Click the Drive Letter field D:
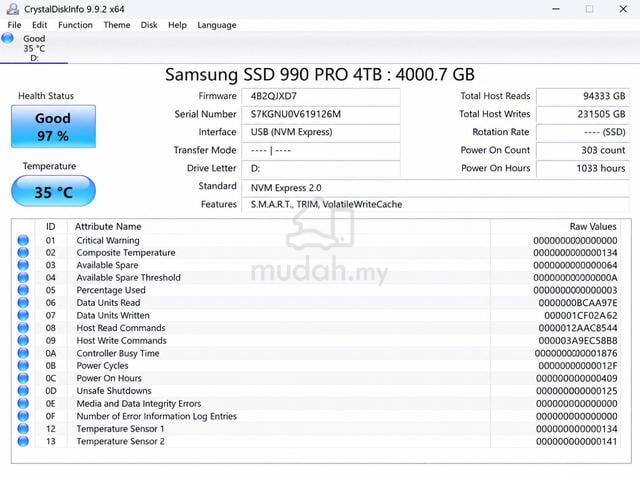The image size is (640, 480). (321, 169)
